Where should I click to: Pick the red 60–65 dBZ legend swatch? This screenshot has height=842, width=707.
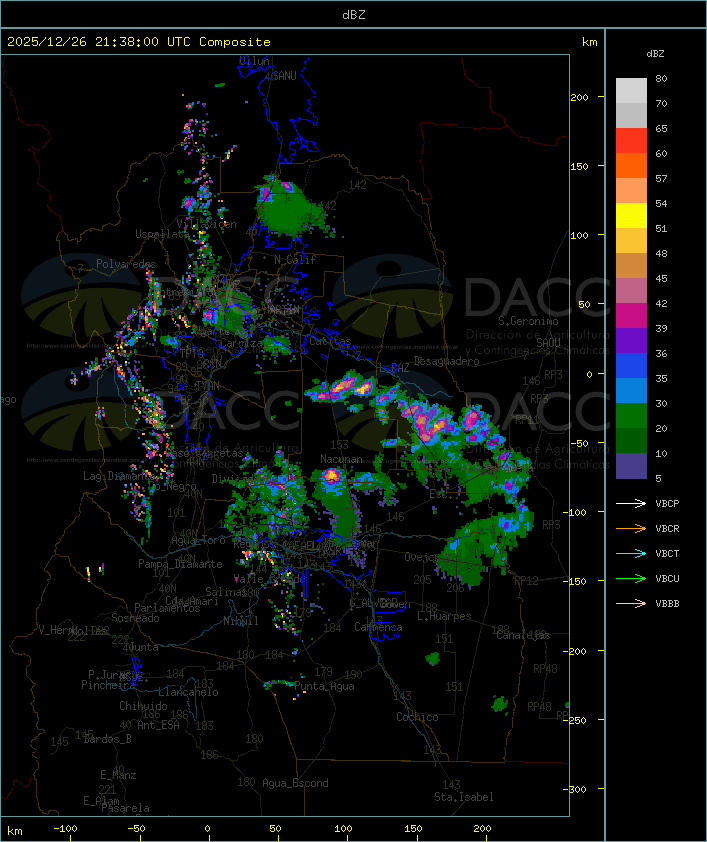tap(631, 140)
